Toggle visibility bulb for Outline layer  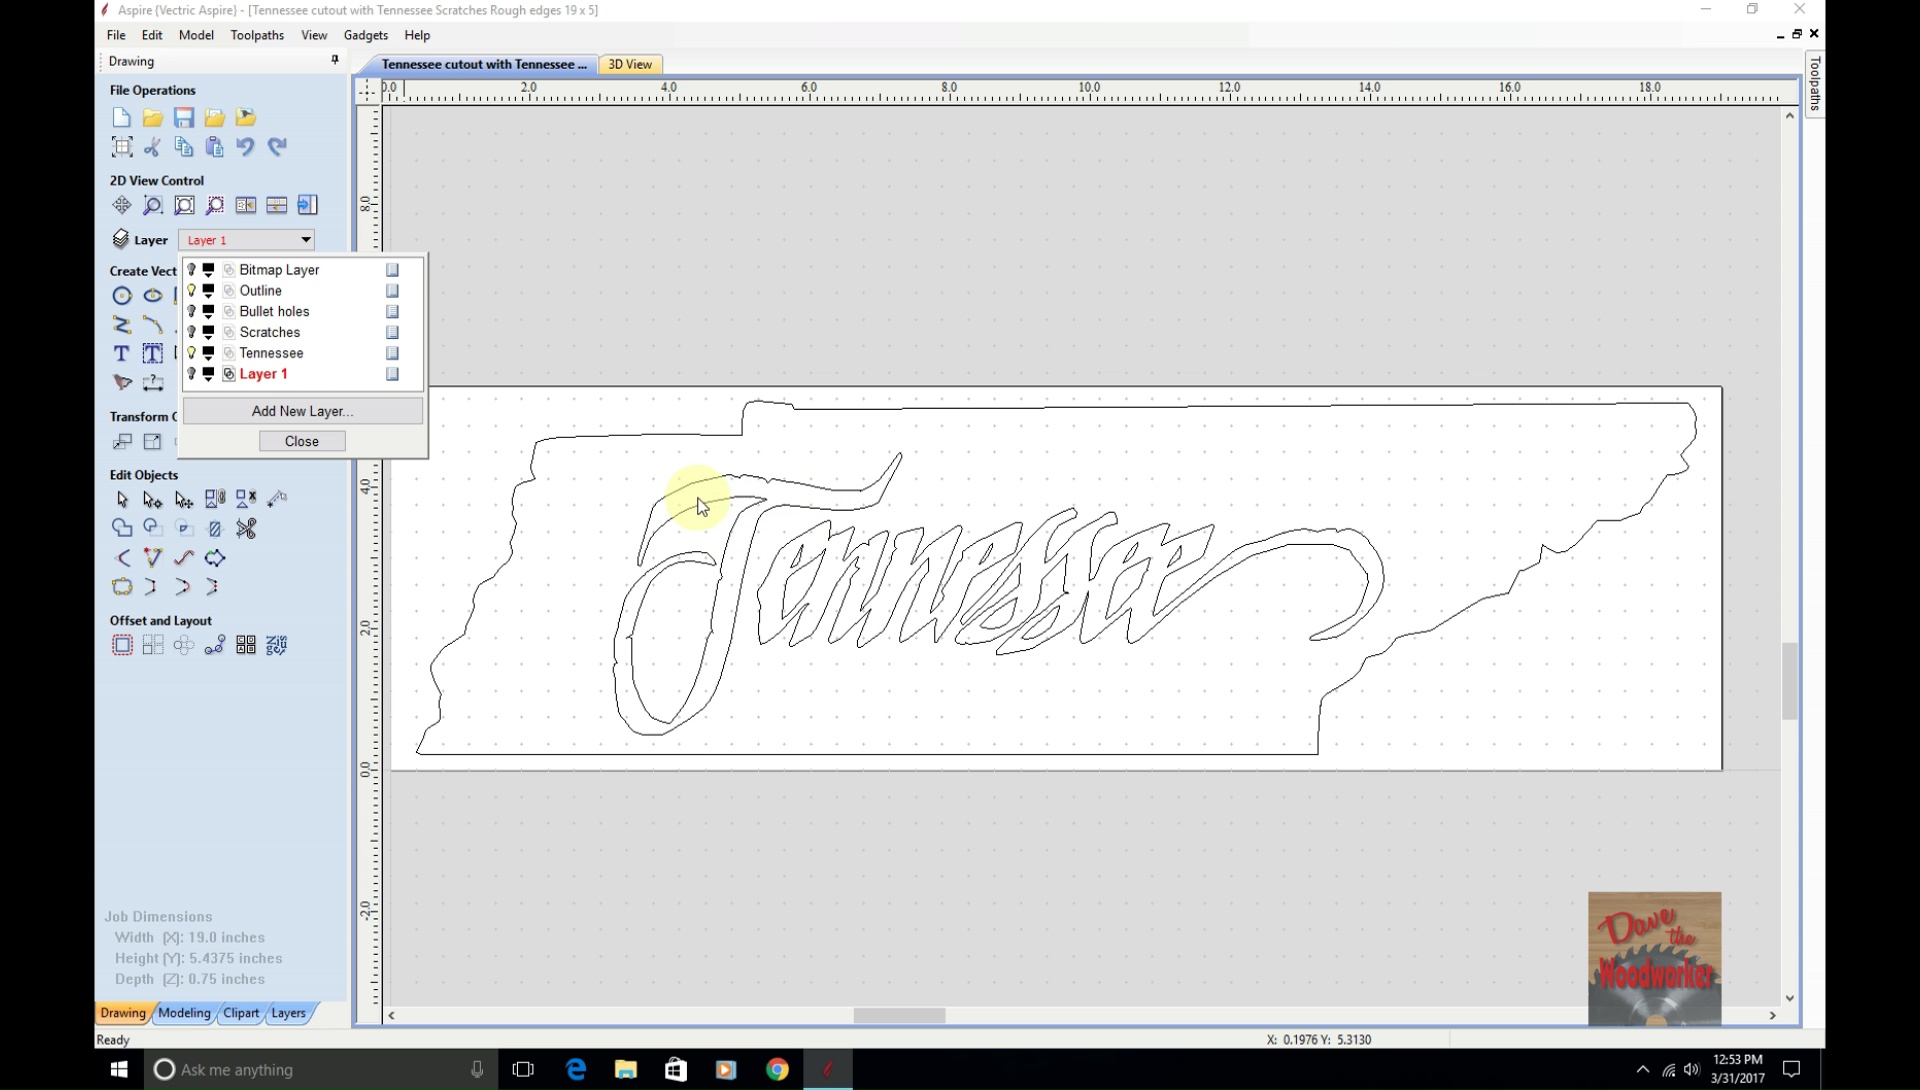[x=192, y=291]
